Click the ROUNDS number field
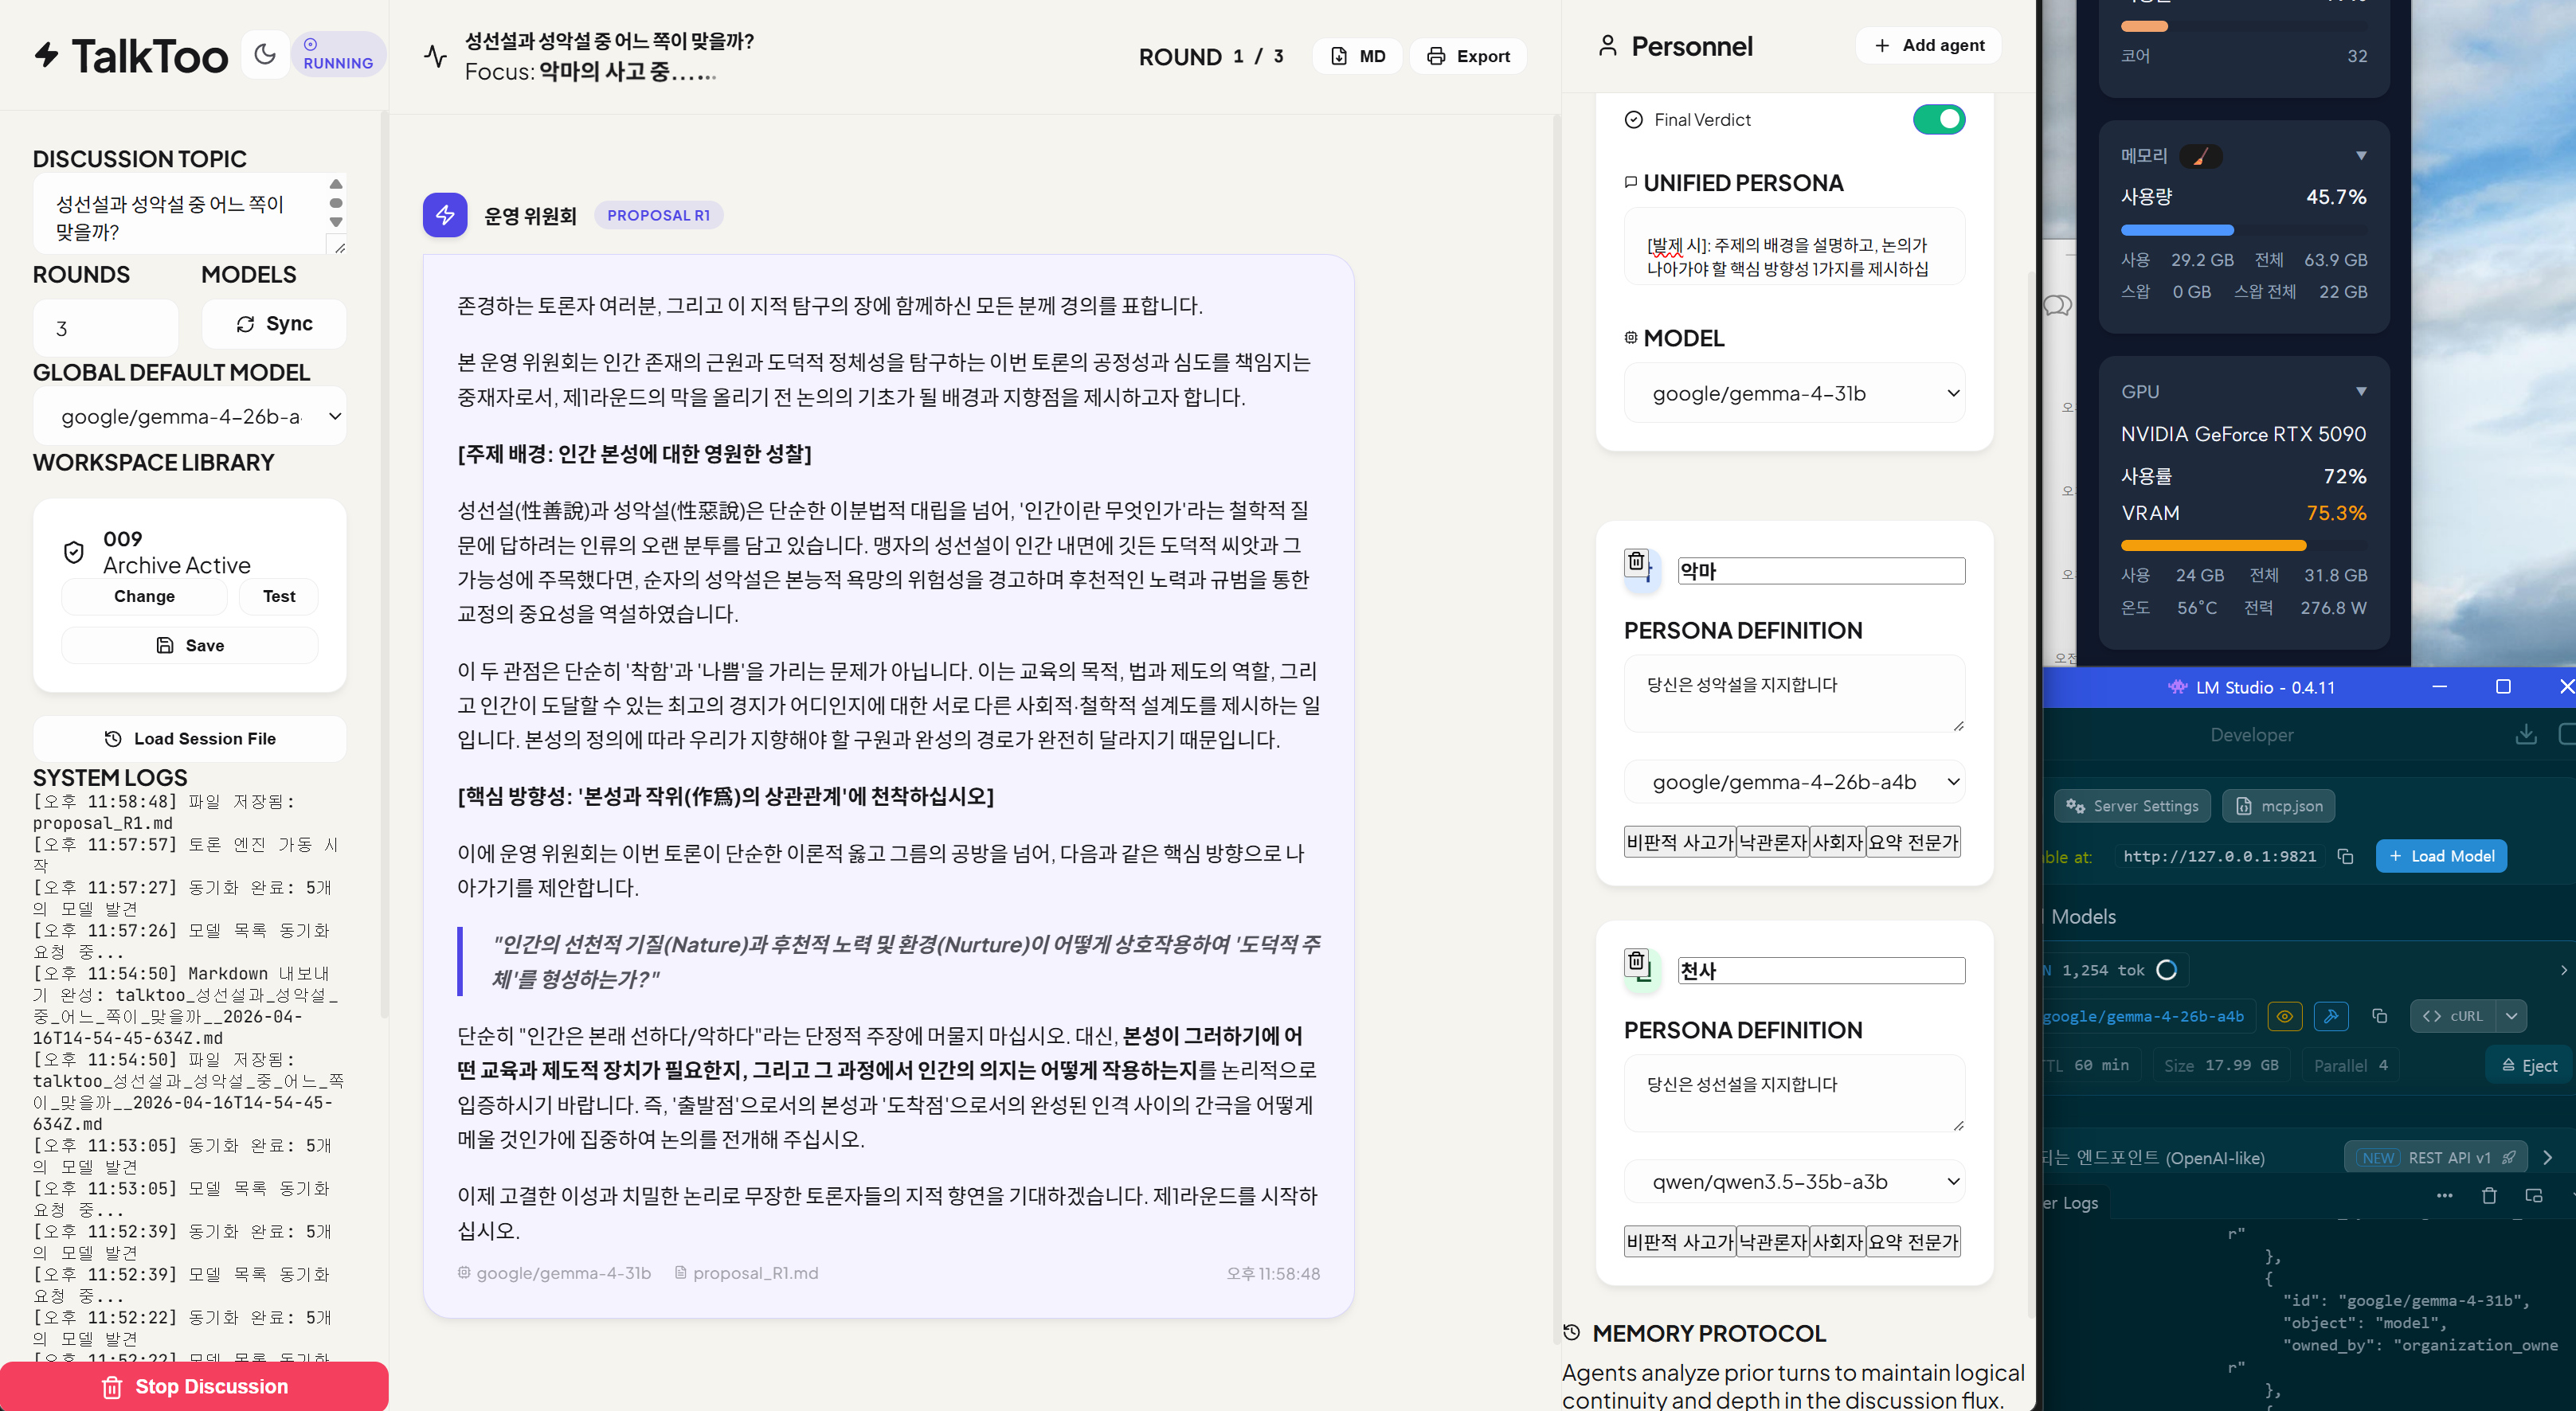The image size is (2576, 1411). coord(106,328)
